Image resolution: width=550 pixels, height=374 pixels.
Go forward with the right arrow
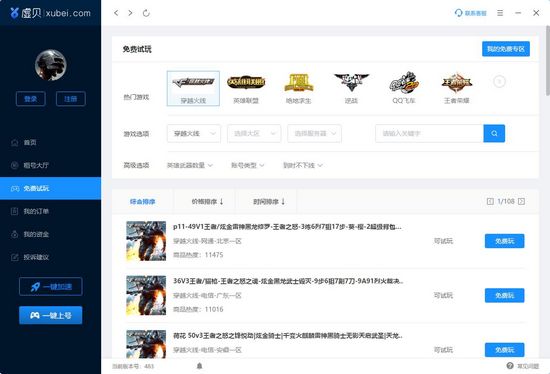tap(130, 13)
